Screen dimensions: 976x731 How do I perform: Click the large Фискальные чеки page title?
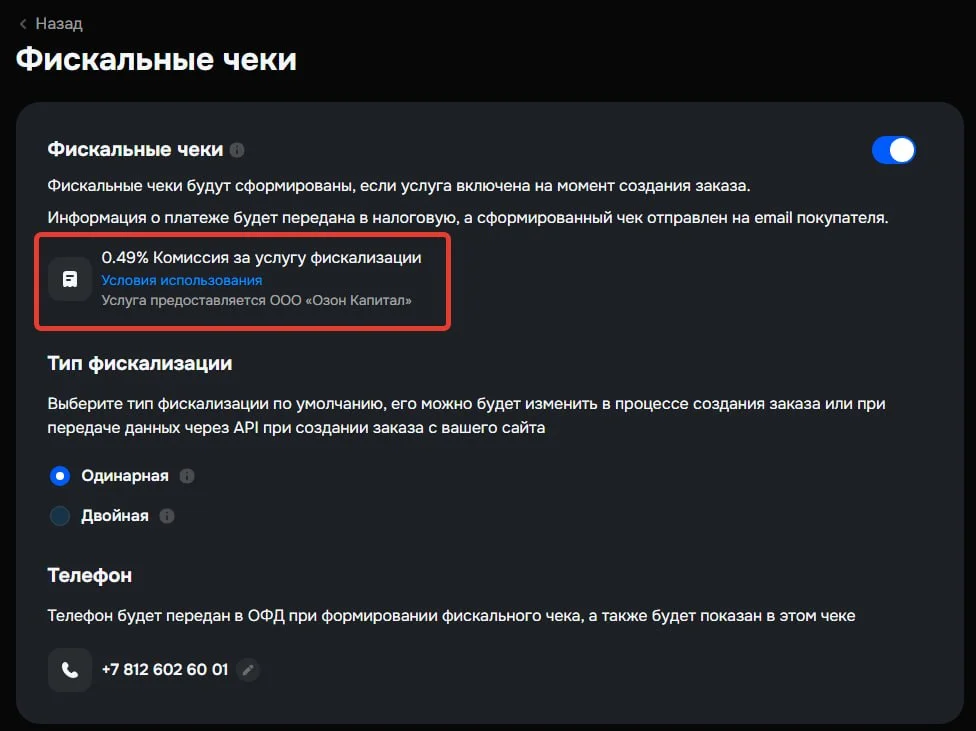tap(156, 59)
